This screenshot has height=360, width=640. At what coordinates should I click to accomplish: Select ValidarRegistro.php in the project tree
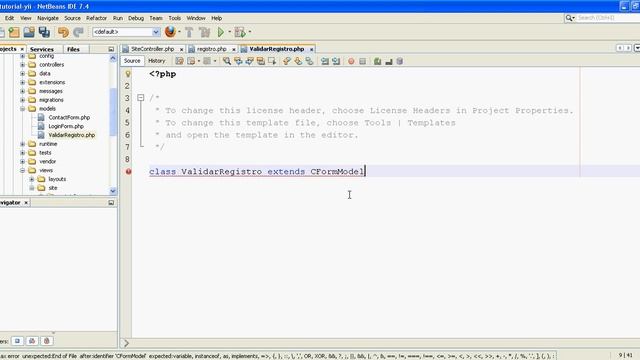point(71,135)
